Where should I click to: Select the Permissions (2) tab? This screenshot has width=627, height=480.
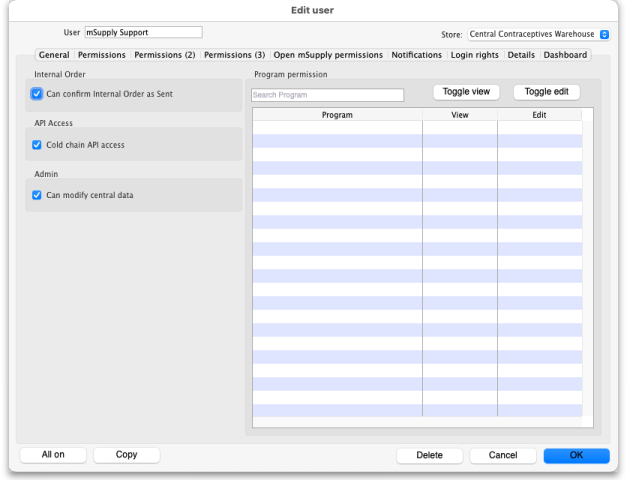tap(164, 55)
